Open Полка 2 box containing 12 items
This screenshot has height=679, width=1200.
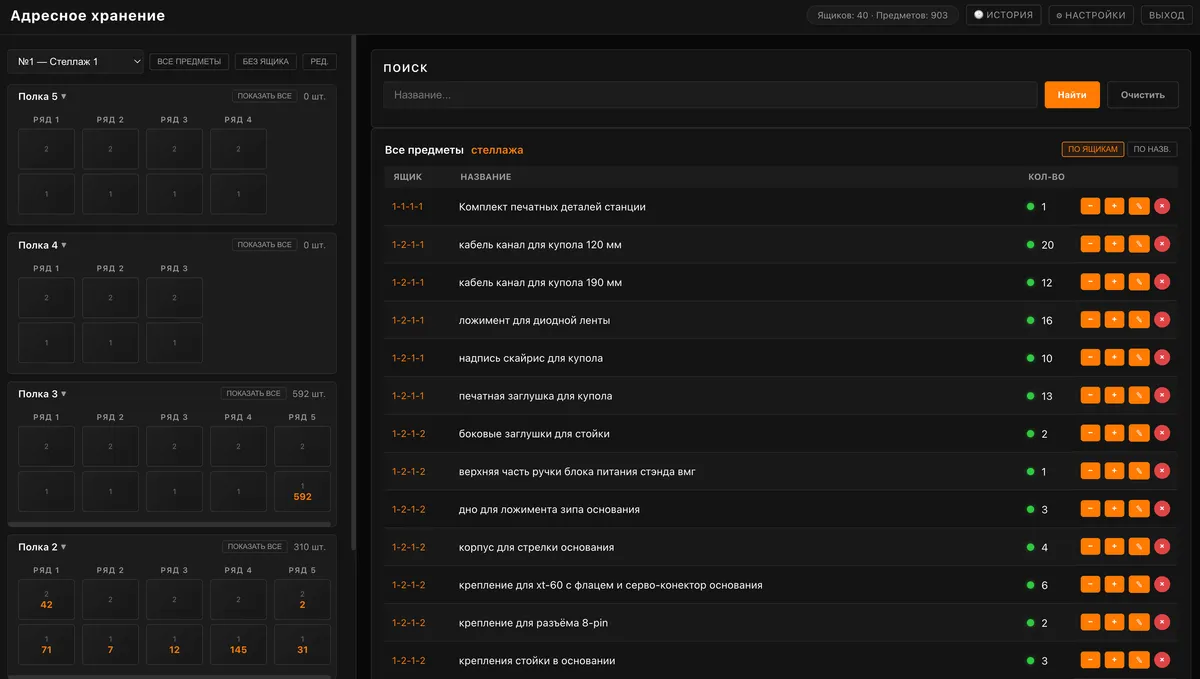[x=174, y=645]
